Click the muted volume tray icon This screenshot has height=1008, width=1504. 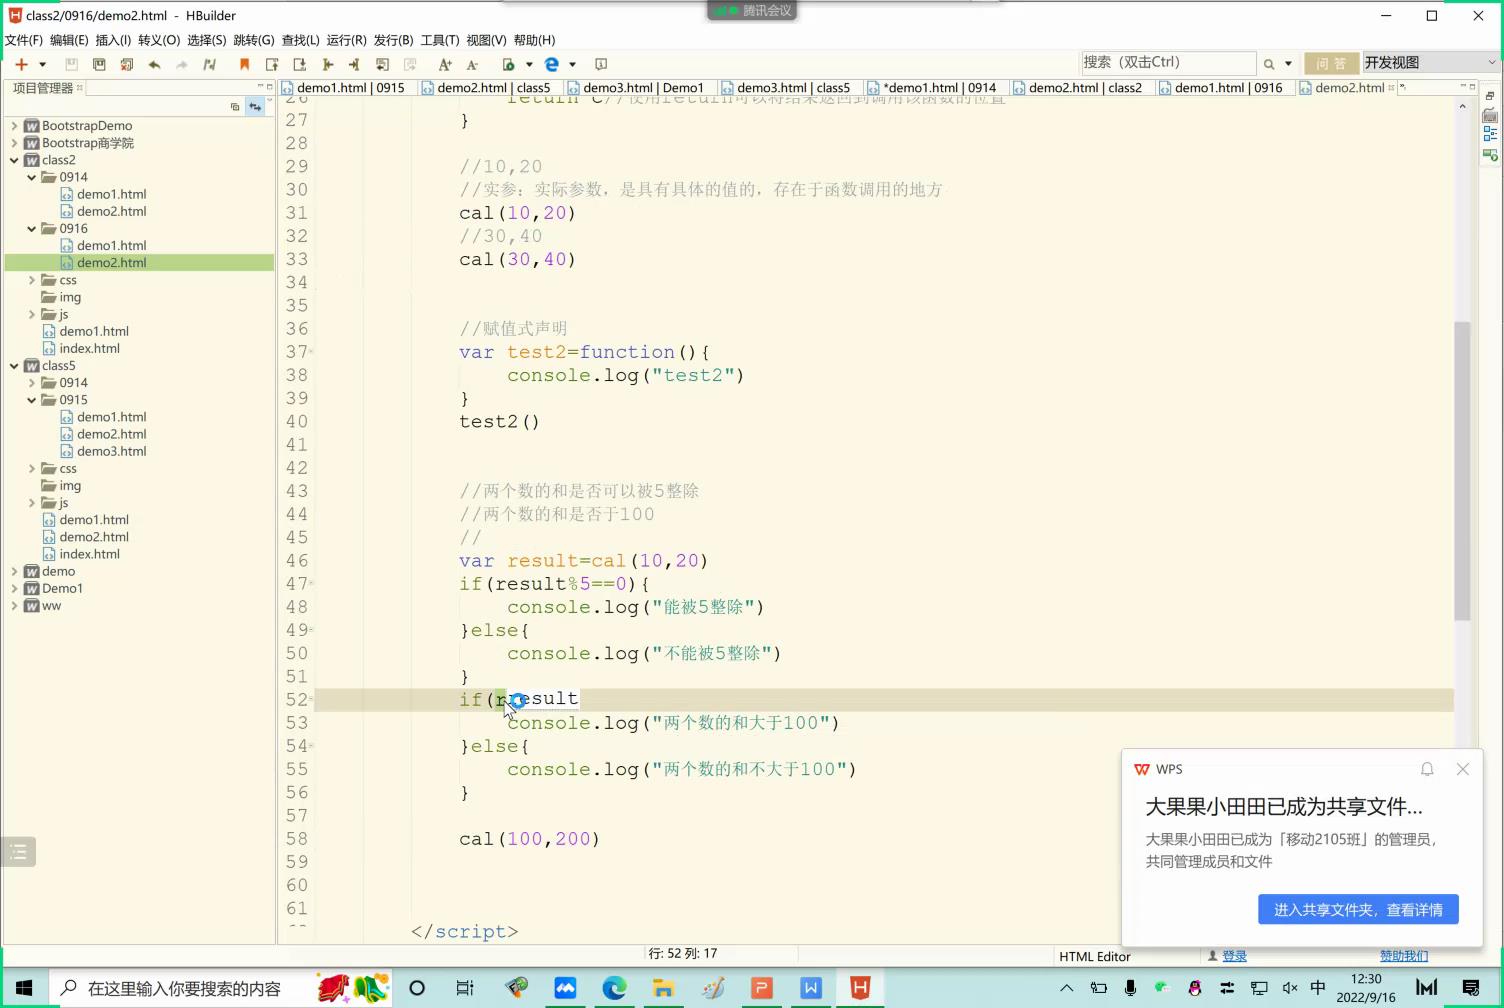tap(1290, 988)
